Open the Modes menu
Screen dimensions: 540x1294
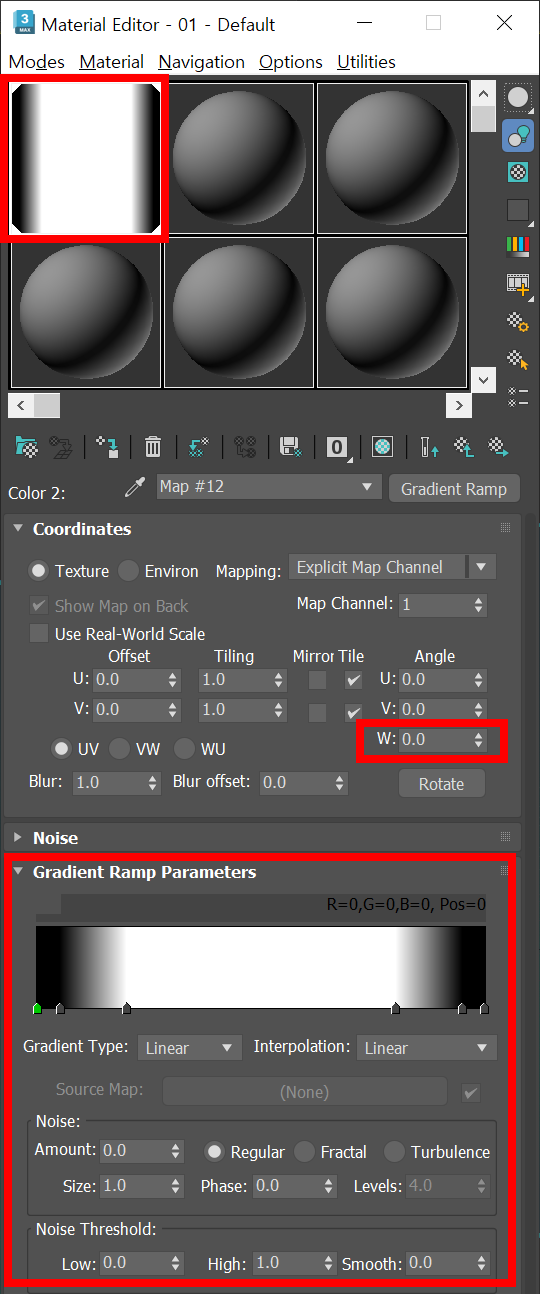36,62
